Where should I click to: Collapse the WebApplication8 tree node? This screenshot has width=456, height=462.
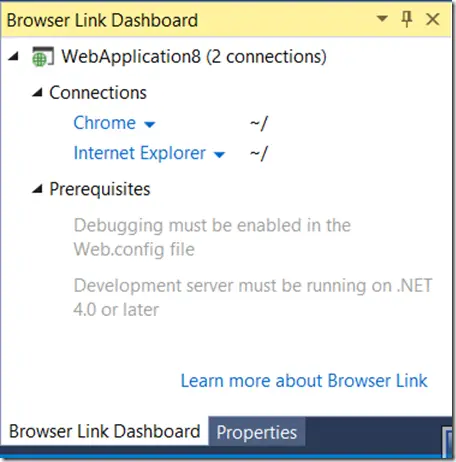coord(13,56)
